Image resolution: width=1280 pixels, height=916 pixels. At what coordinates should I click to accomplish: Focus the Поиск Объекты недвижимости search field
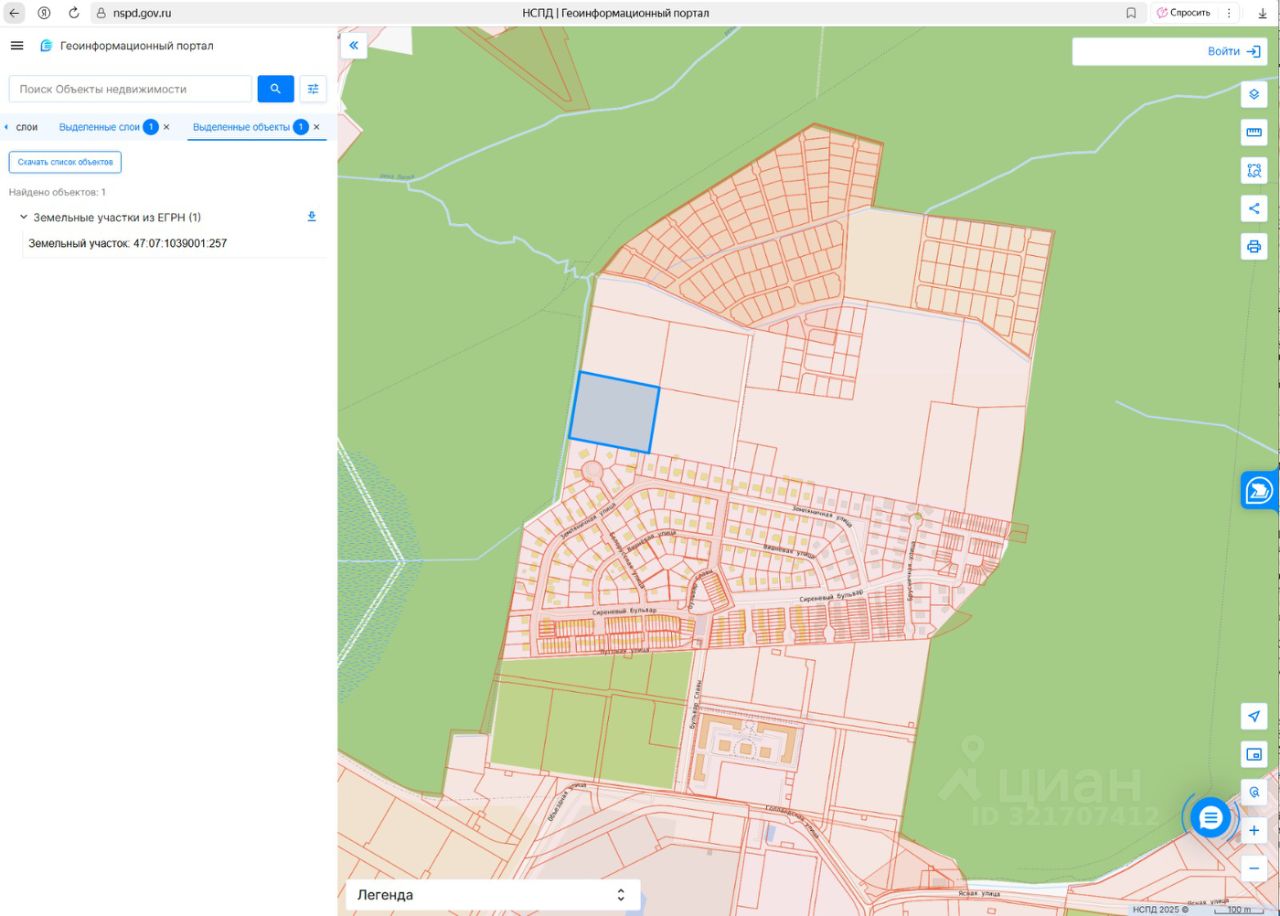tap(130, 89)
